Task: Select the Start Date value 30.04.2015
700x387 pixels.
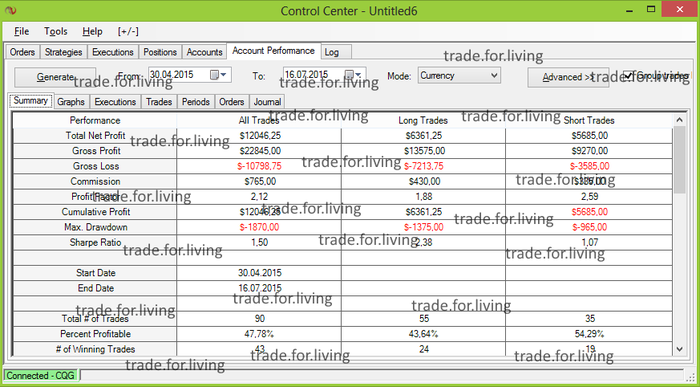Action: (260, 273)
